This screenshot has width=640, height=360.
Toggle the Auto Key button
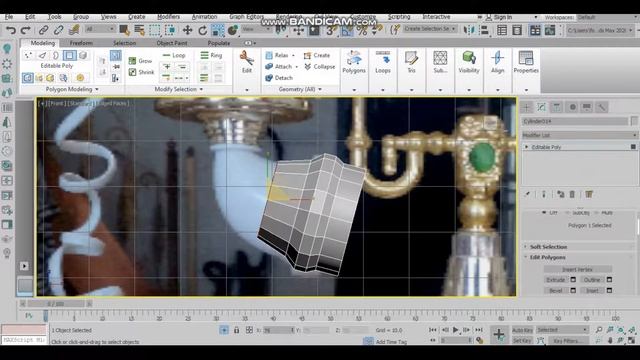pyautogui.click(x=522, y=330)
